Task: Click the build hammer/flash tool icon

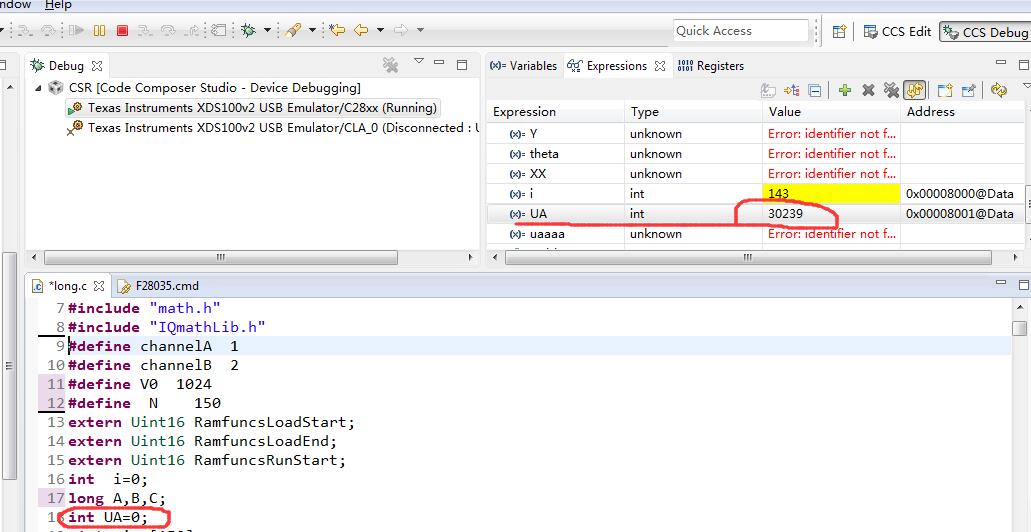Action: coord(293,30)
